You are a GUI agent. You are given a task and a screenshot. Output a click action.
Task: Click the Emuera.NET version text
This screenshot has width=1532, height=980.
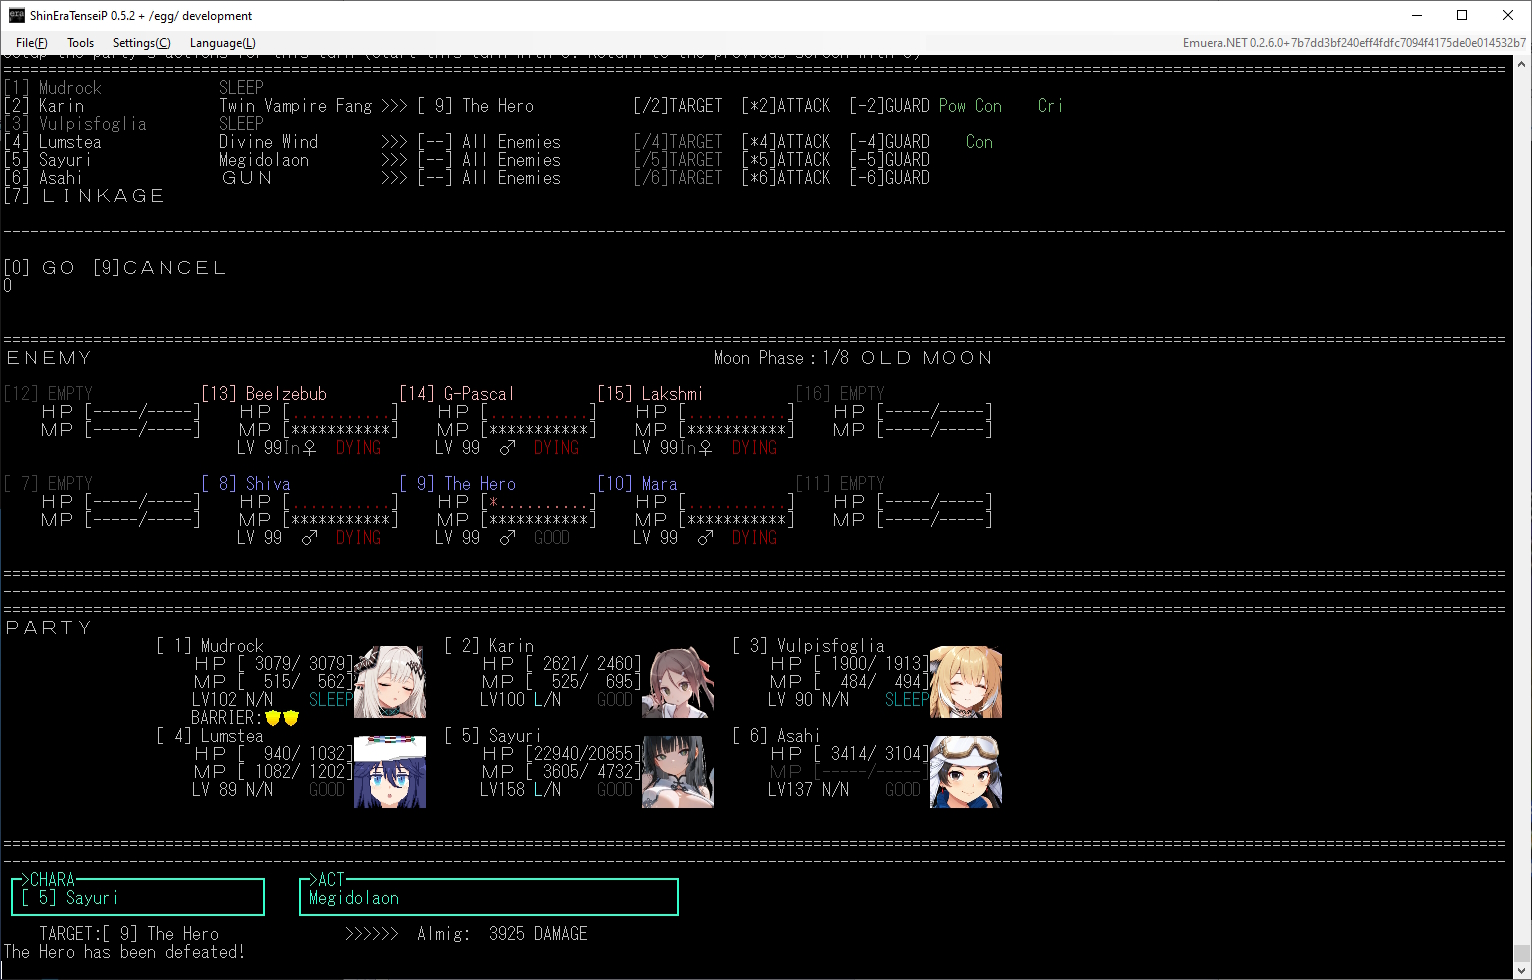pos(1354,43)
